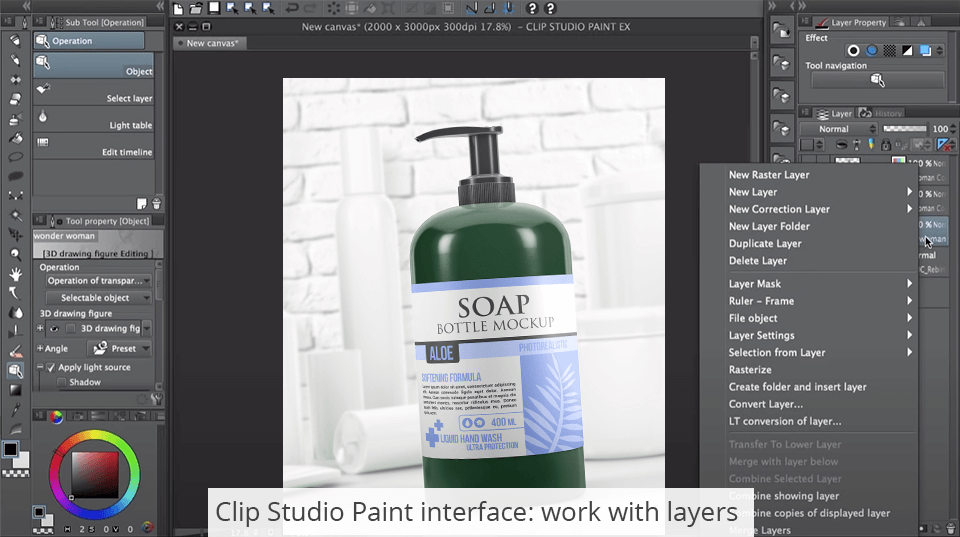
Task: Click the layer opacity slider
Action: pyautogui.click(x=904, y=129)
